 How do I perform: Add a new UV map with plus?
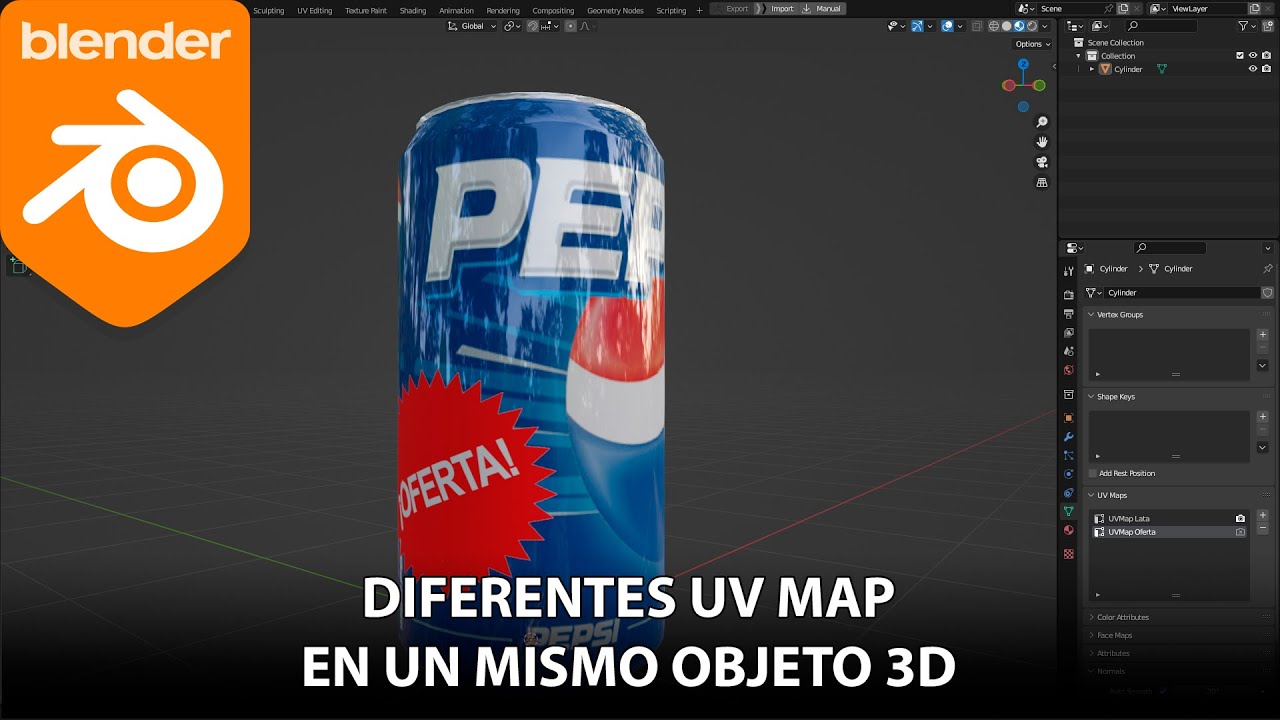[x=1262, y=515]
